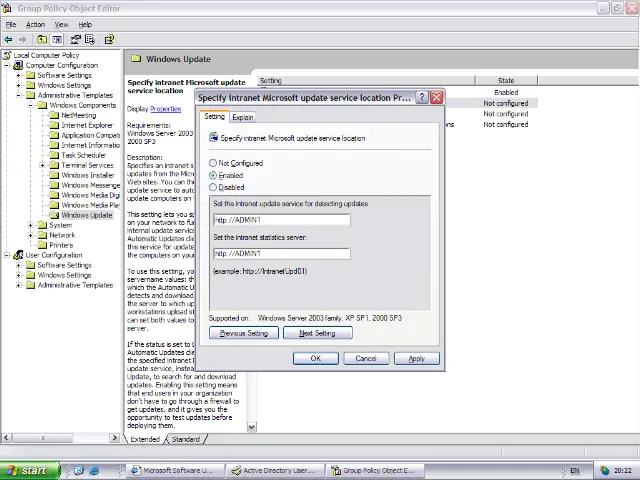
Task: Expand Software Settings under Computer Configuration
Action: [x=18, y=75]
